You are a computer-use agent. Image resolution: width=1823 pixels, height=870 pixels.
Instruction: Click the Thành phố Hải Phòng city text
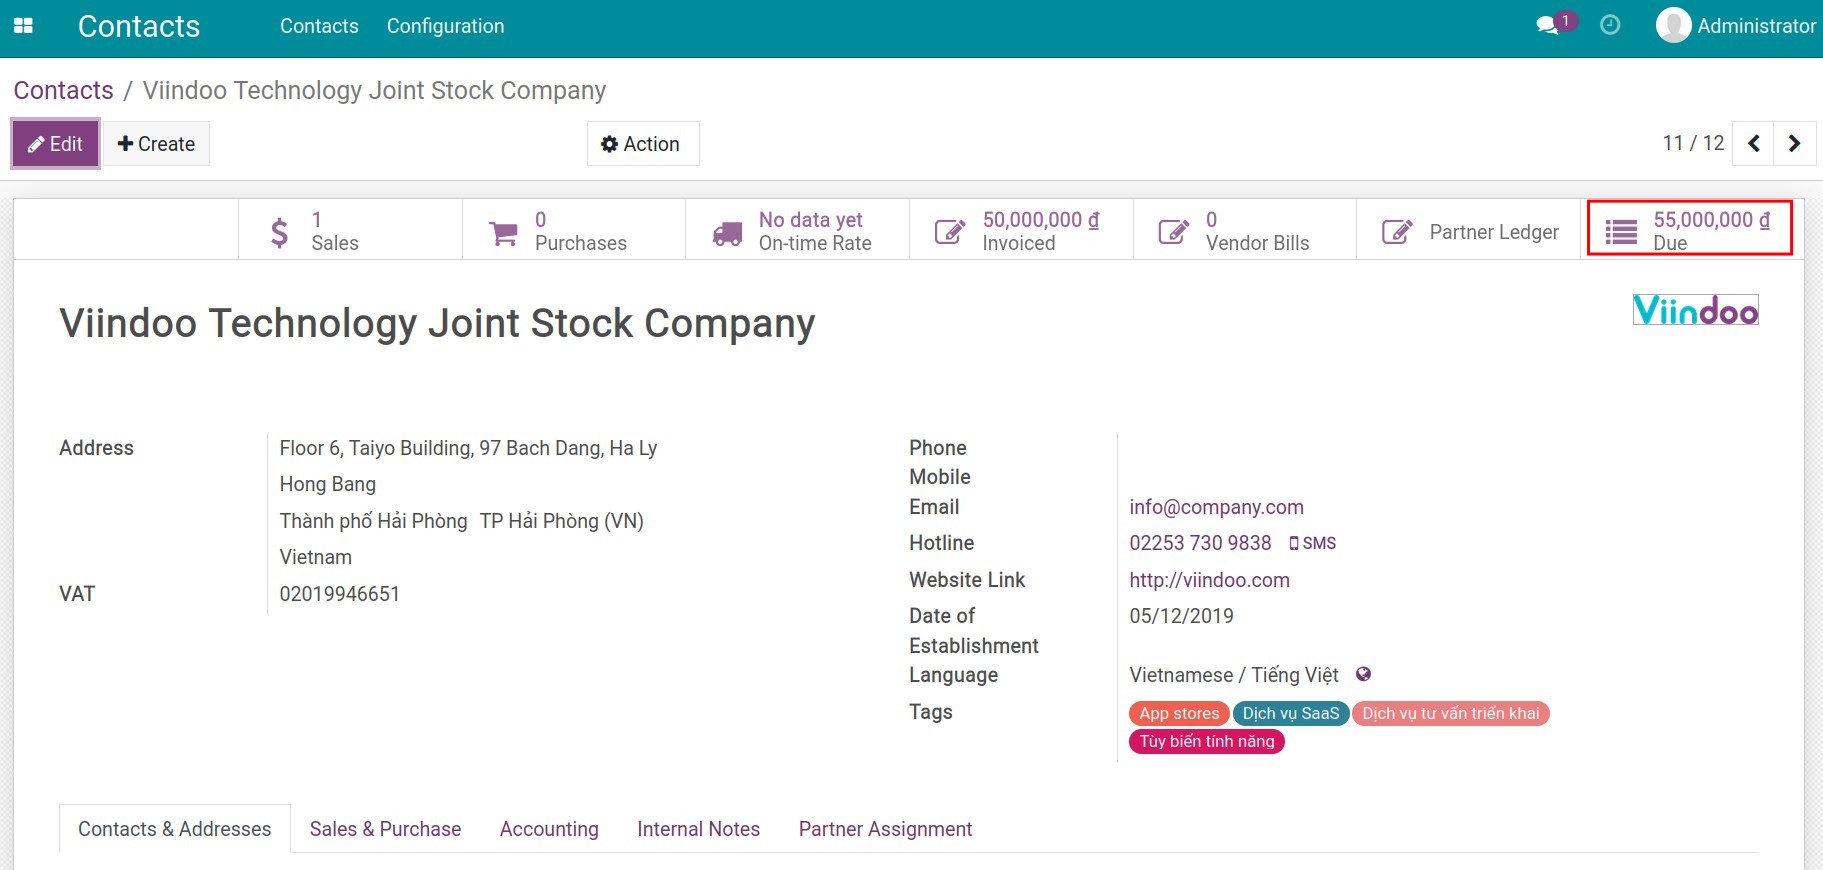click(373, 521)
